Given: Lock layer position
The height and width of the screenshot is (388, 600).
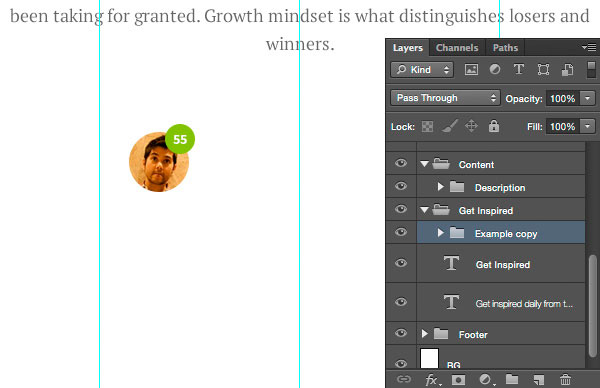Looking at the screenshot, I should click(471, 126).
